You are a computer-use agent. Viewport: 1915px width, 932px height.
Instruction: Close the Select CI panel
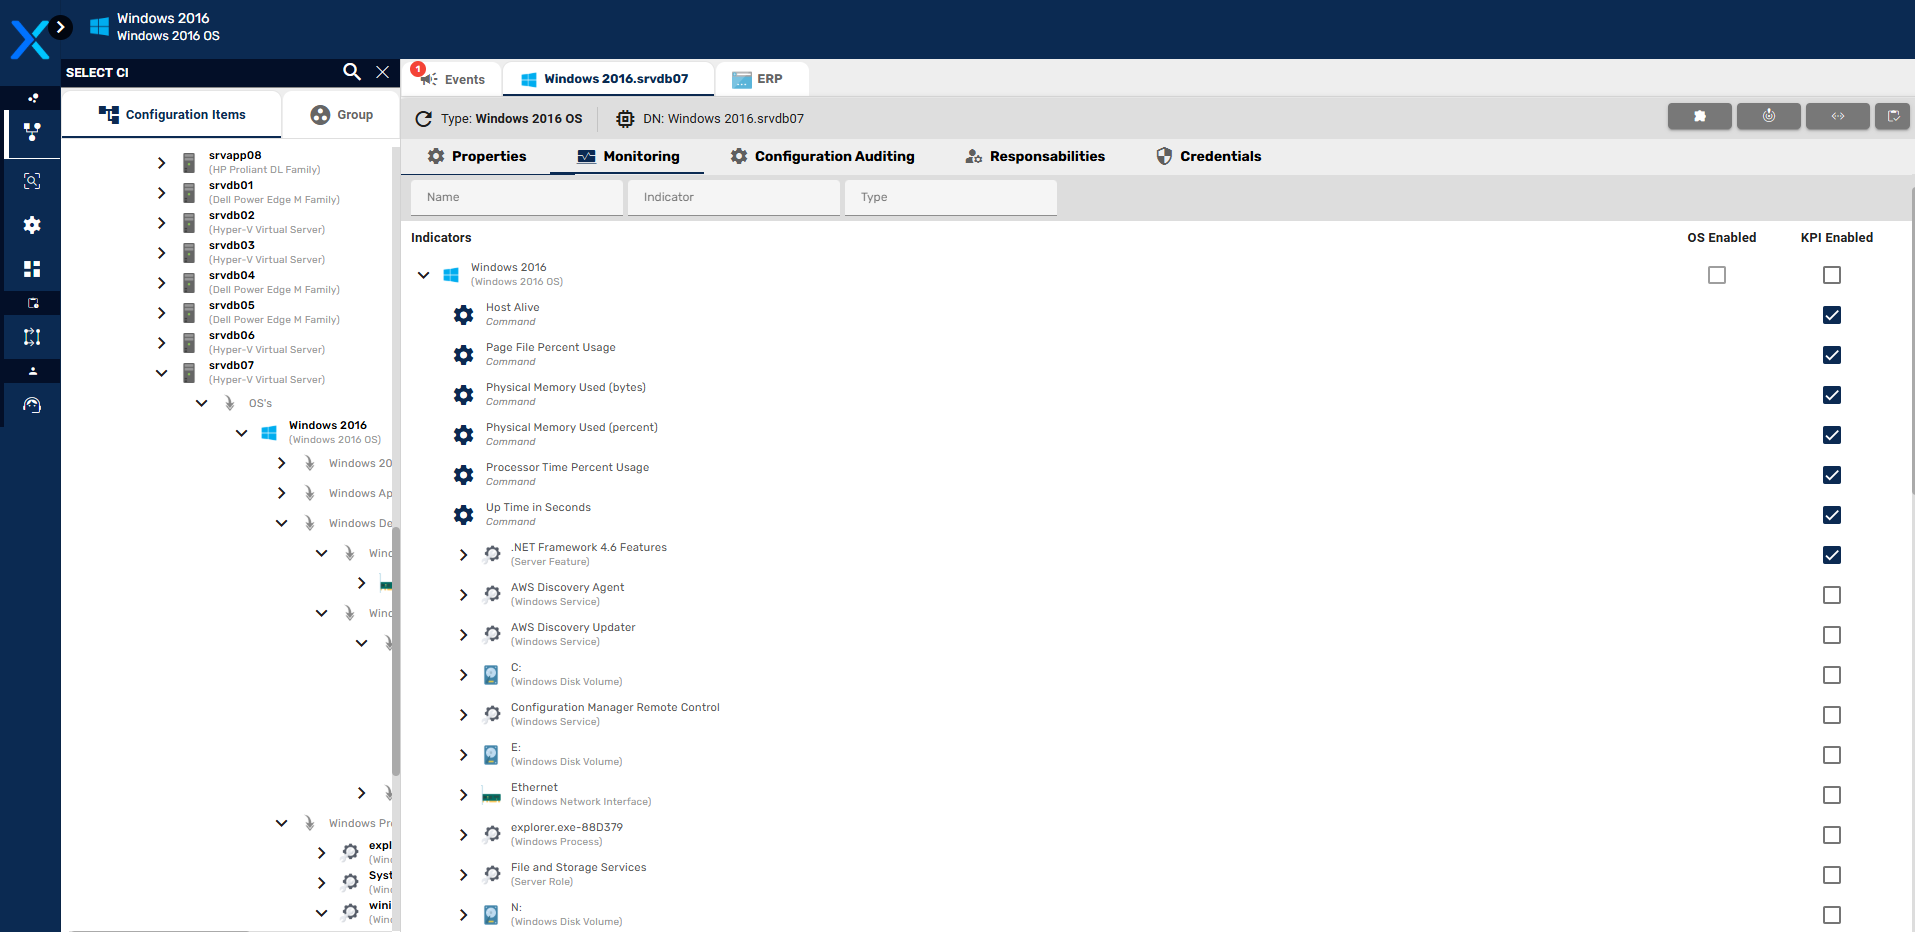382,72
